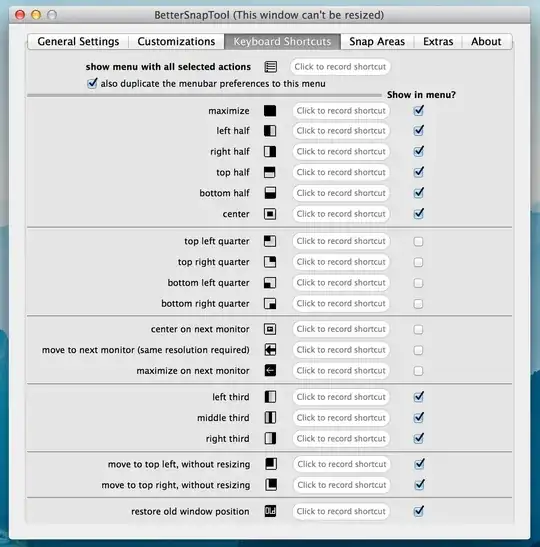Enable Show in menu for top left quarter
Viewport: 540px width, 547px height.
(418, 241)
